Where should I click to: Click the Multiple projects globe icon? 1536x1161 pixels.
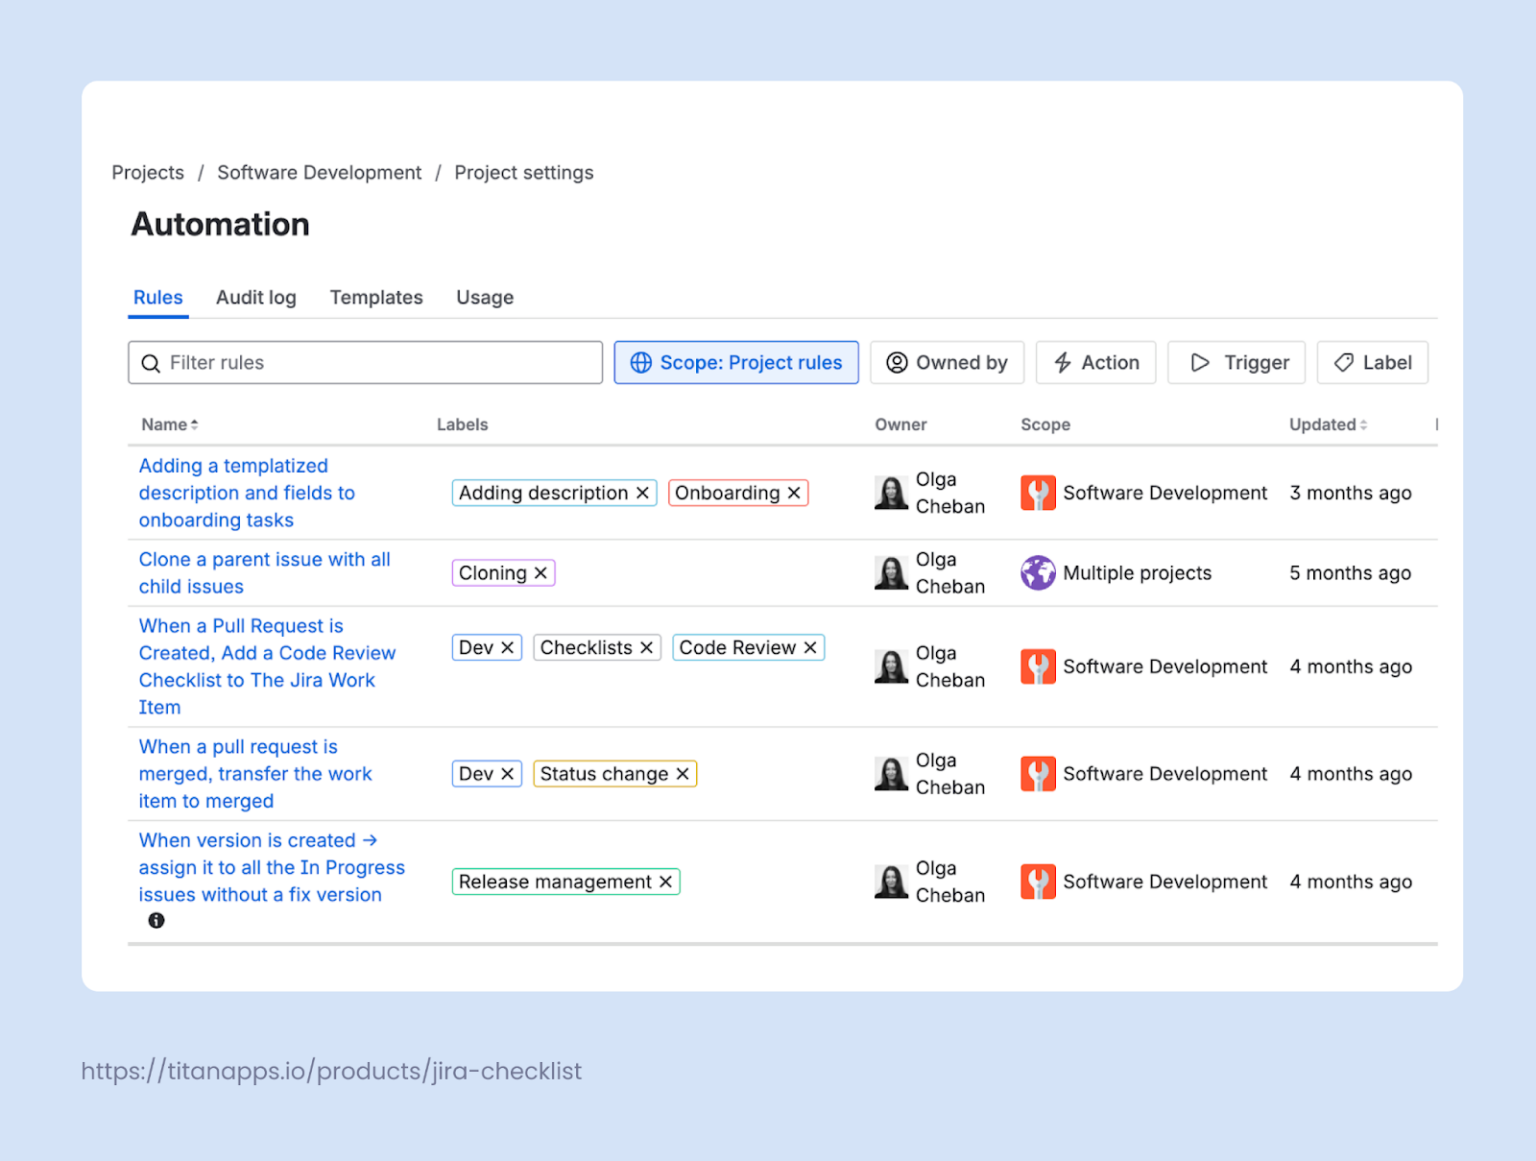click(1037, 573)
